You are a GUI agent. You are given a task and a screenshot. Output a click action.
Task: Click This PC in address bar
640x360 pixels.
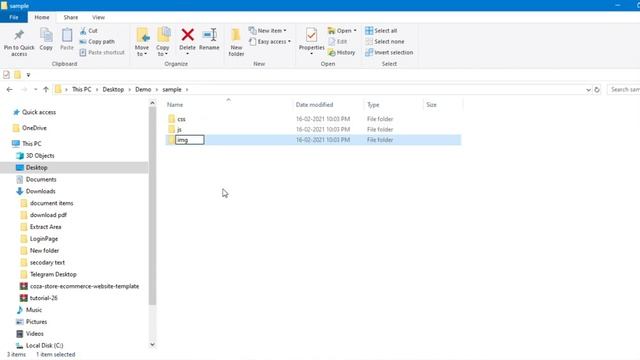click(x=82, y=89)
